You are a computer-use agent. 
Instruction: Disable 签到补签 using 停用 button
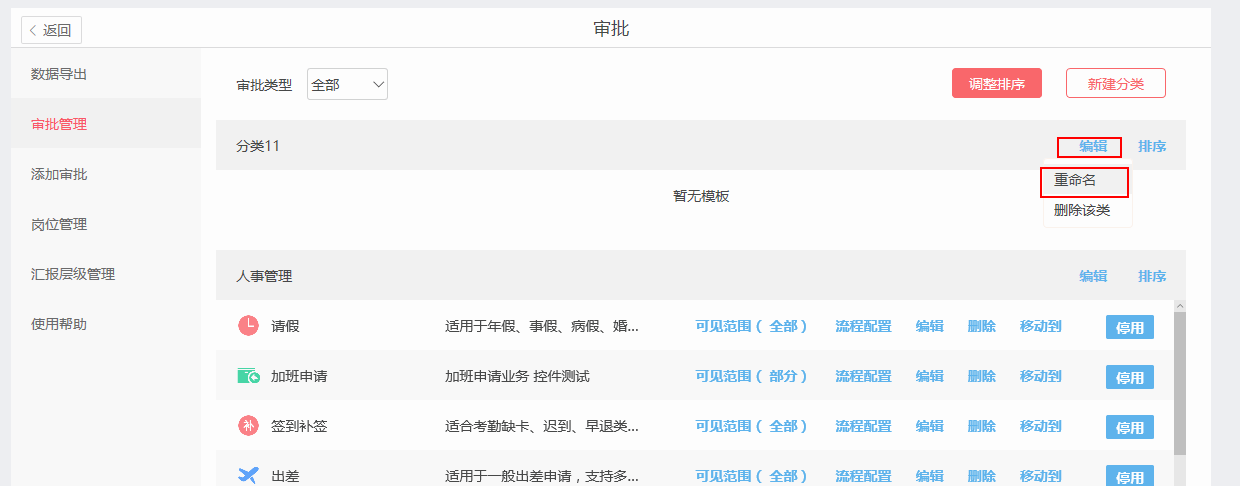[1129, 427]
